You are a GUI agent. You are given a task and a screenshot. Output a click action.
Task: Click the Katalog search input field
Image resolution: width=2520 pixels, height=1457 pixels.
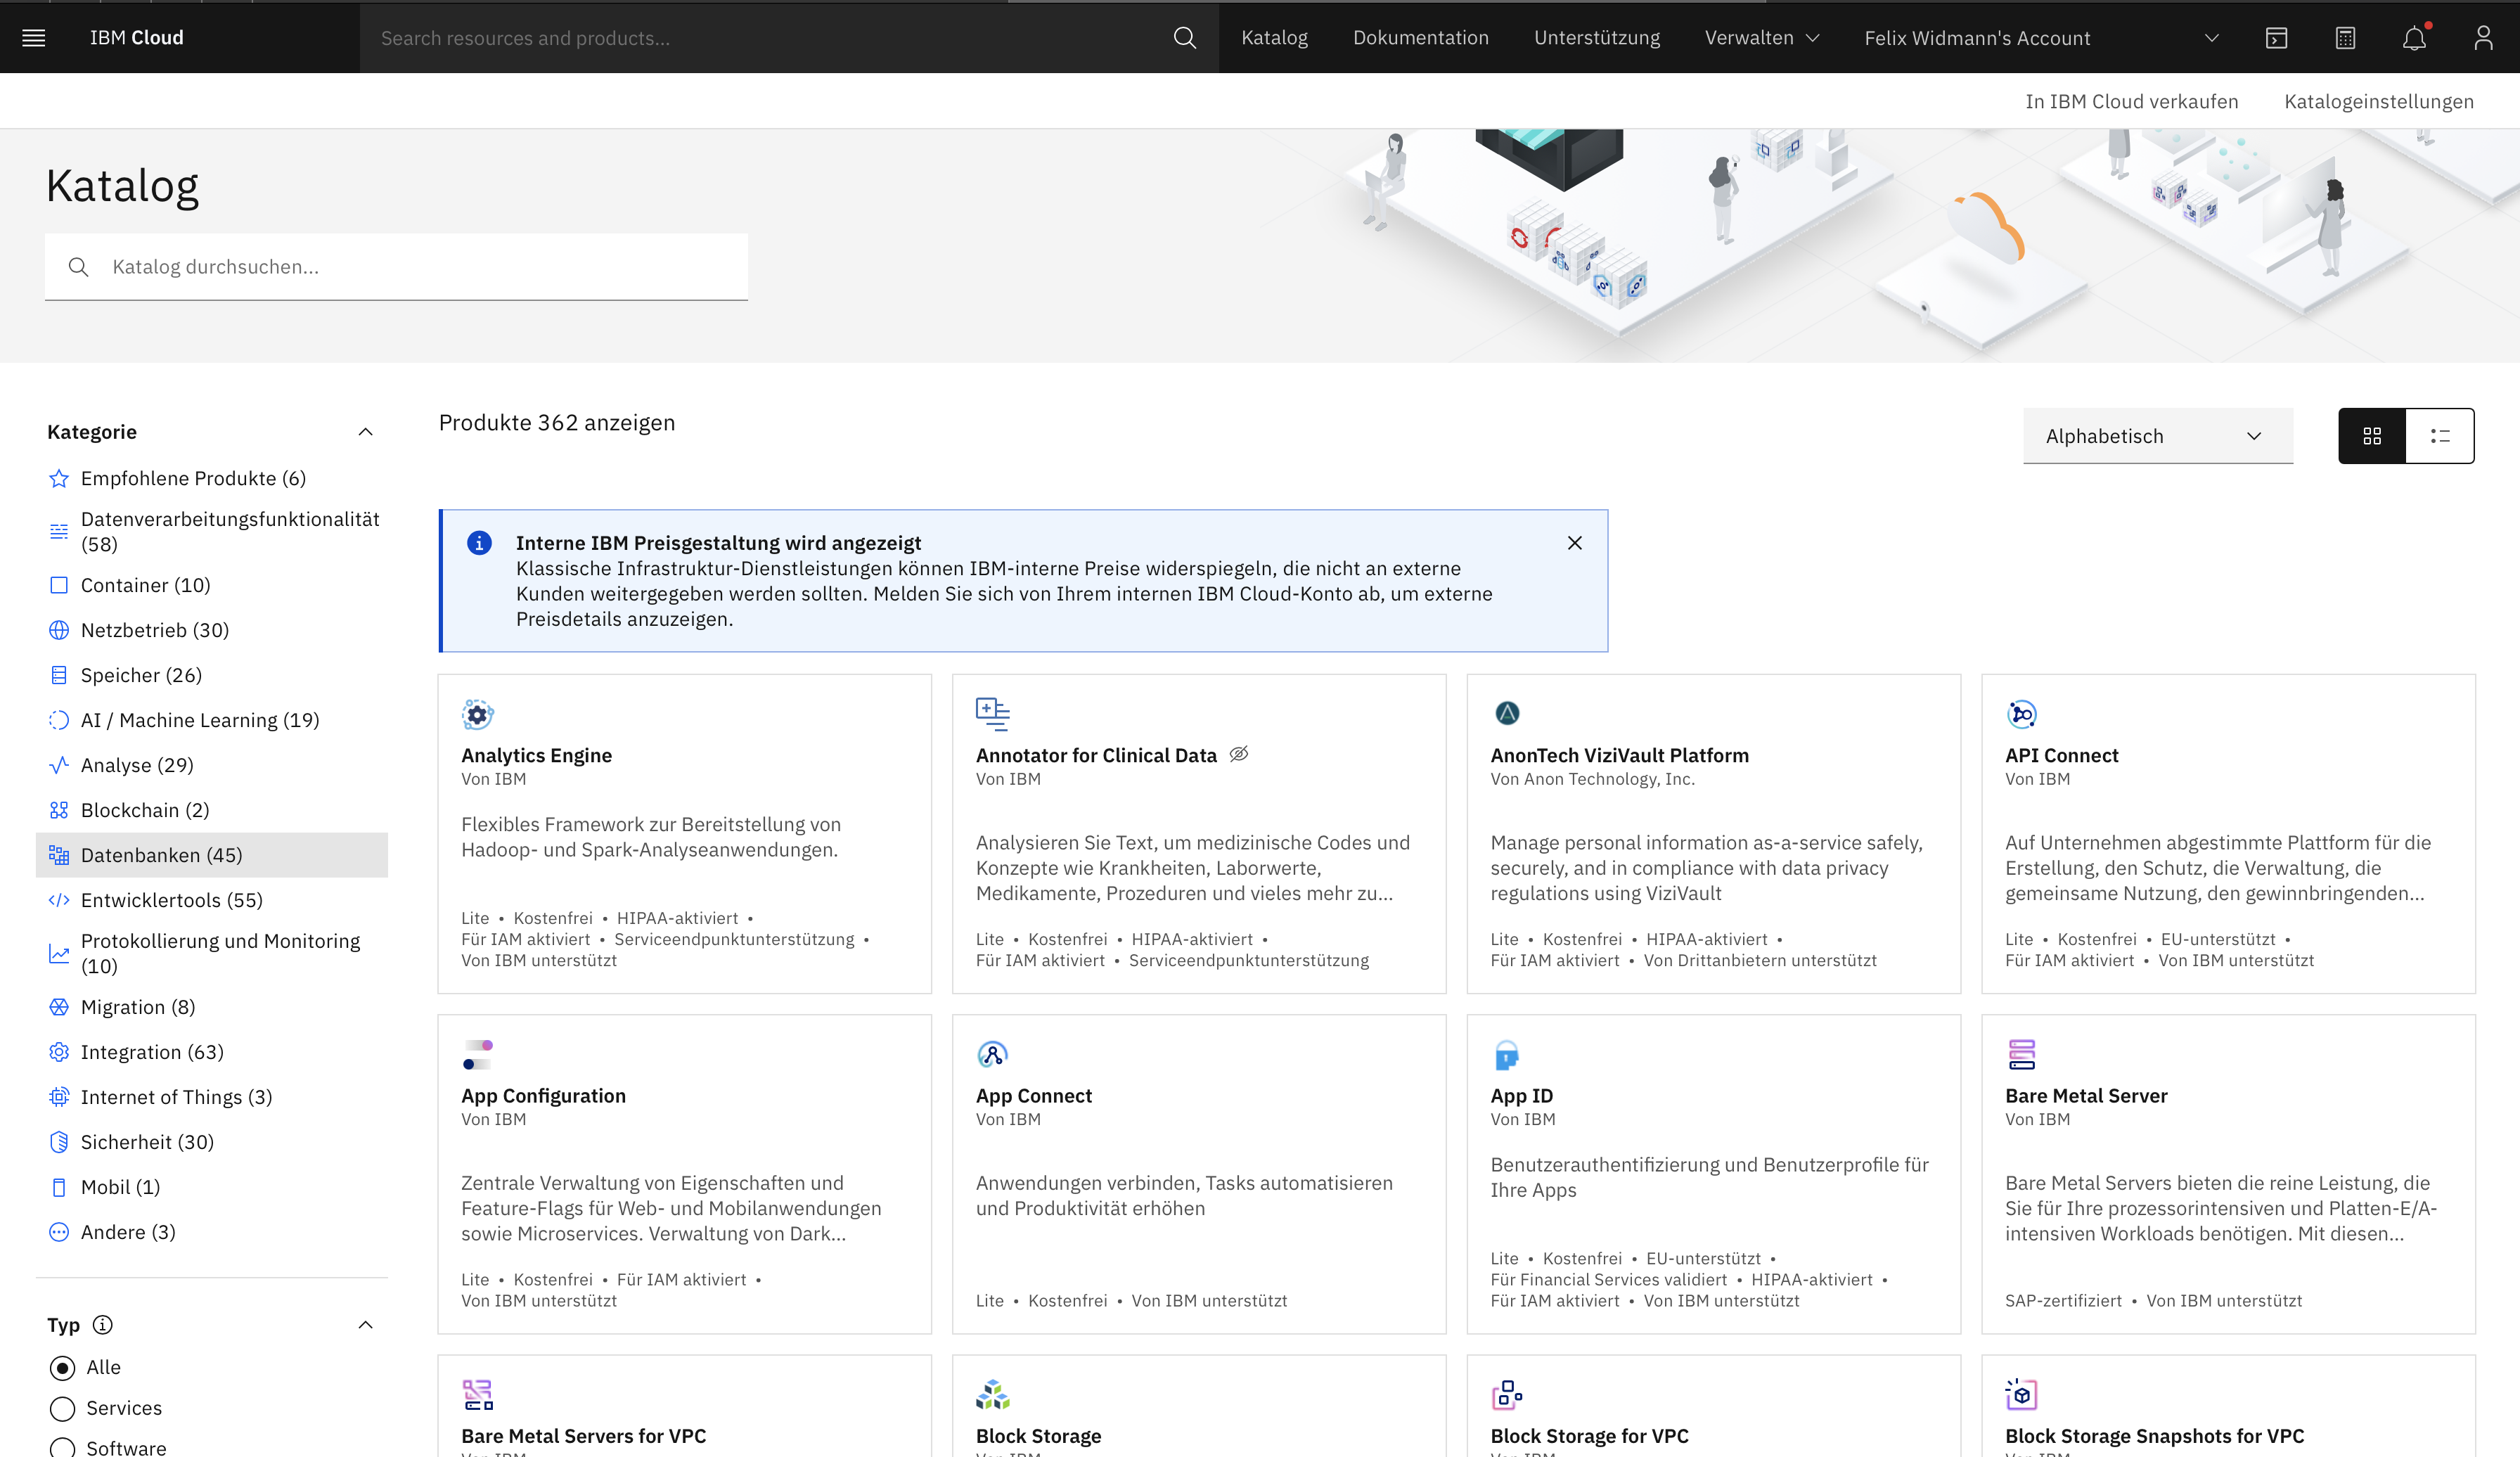click(395, 265)
